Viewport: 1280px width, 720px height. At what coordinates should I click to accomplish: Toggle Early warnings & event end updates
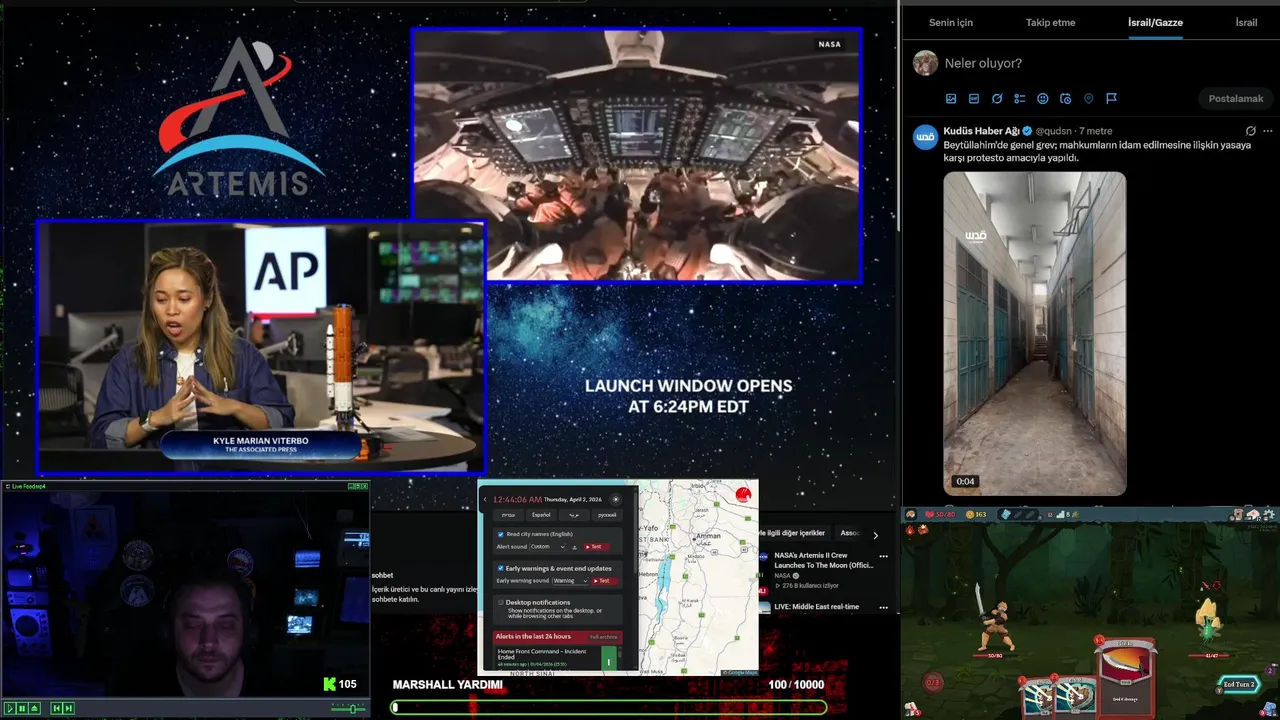pos(501,568)
